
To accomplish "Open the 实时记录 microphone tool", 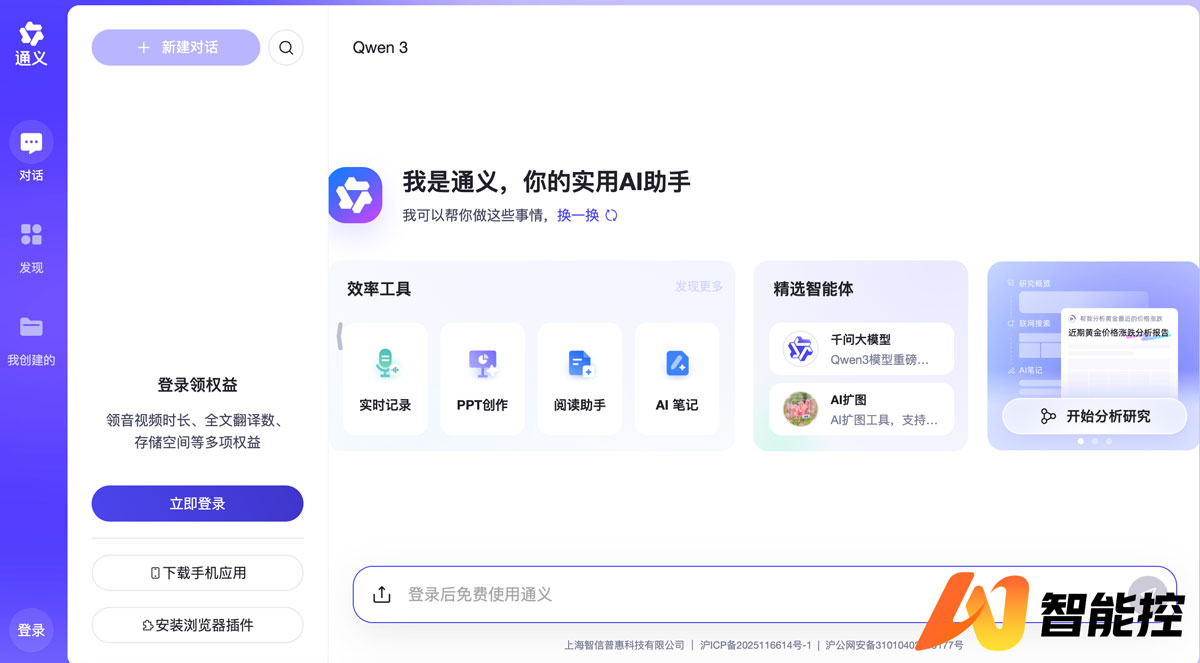I will 385,379.
